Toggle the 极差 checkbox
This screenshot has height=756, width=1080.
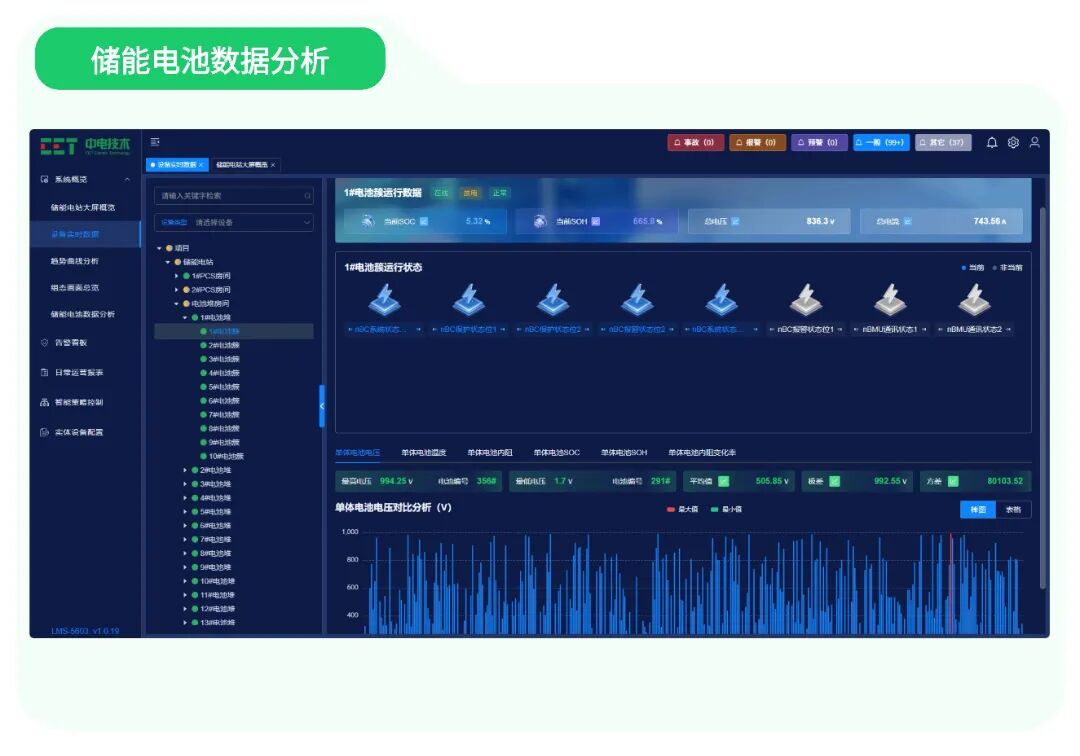(835, 481)
